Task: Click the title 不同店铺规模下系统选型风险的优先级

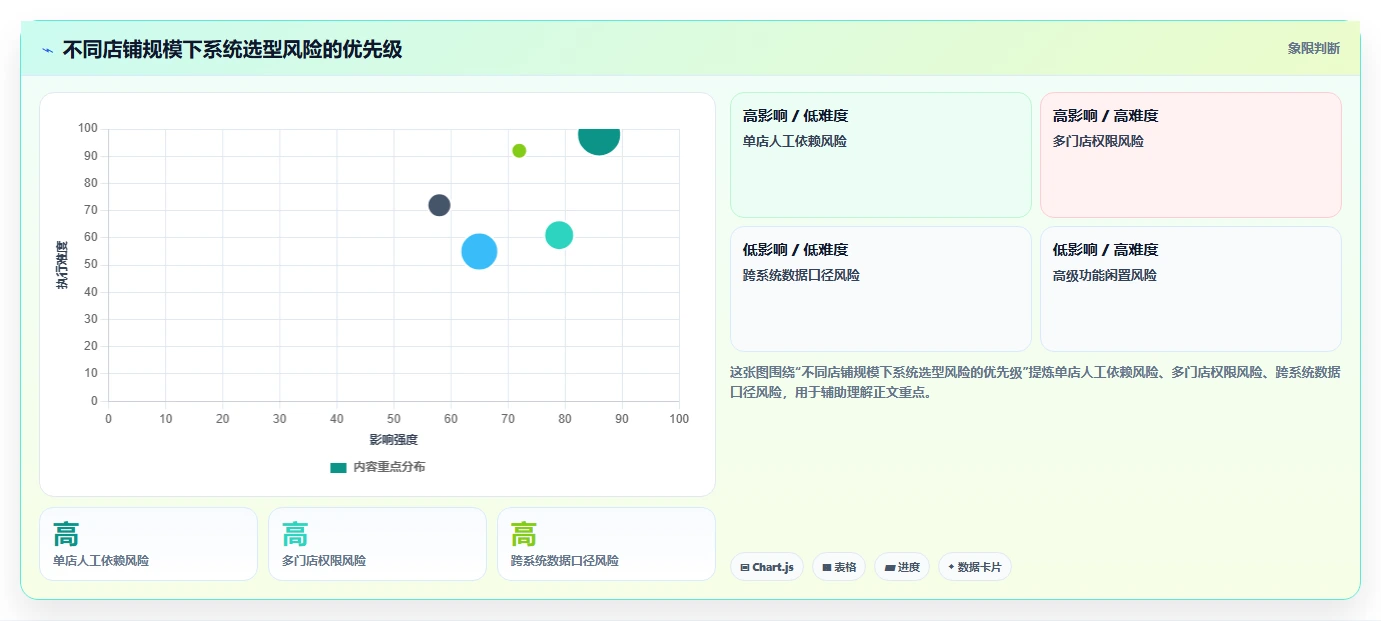Action: click(232, 49)
